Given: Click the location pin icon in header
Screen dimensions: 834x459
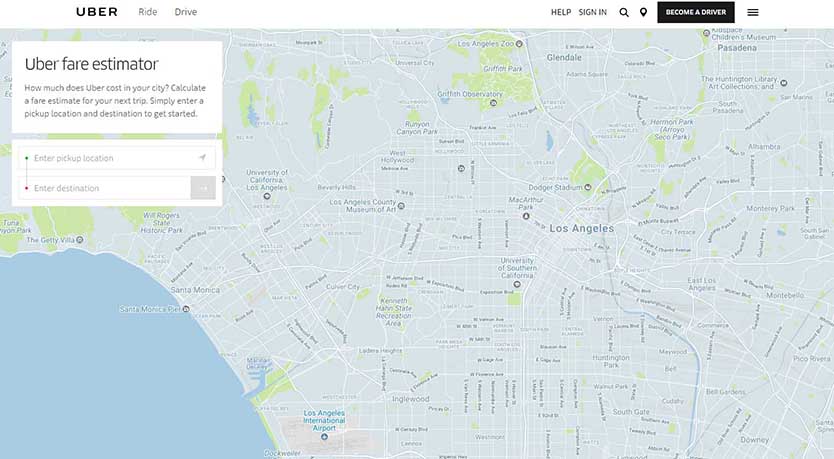Looking at the screenshot, I should (643, 12).
